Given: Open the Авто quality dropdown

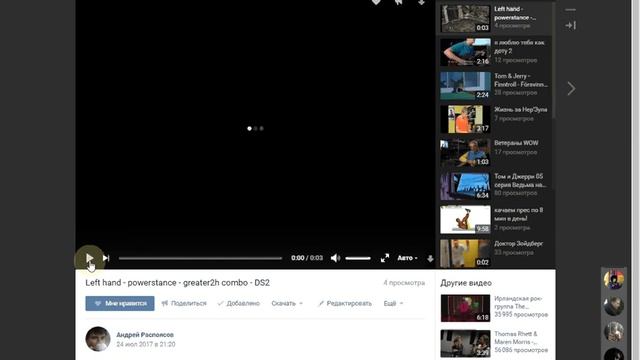Looking at the screenshot, I should point(407,258).
